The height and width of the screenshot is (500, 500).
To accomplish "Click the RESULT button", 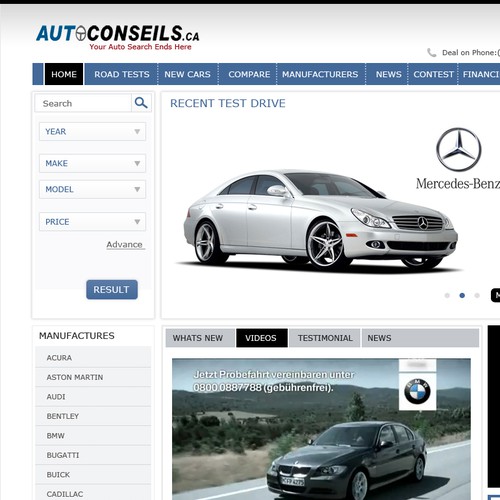I will 112,289.
